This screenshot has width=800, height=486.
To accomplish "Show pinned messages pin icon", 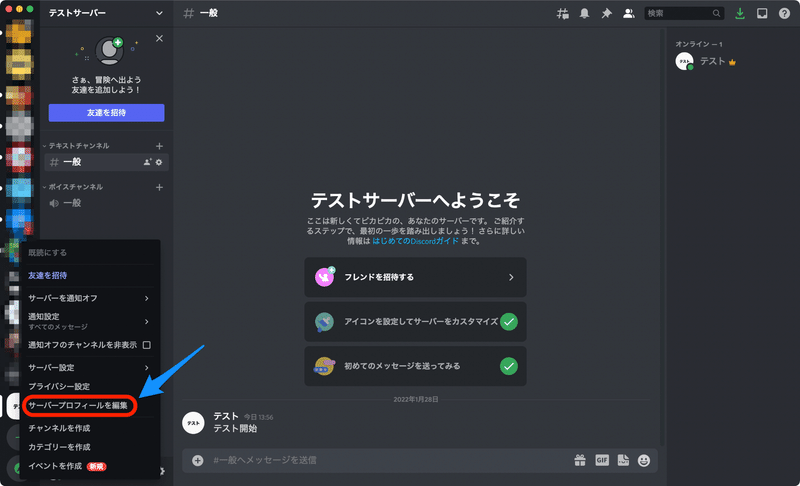I will [x=606, y=13].
